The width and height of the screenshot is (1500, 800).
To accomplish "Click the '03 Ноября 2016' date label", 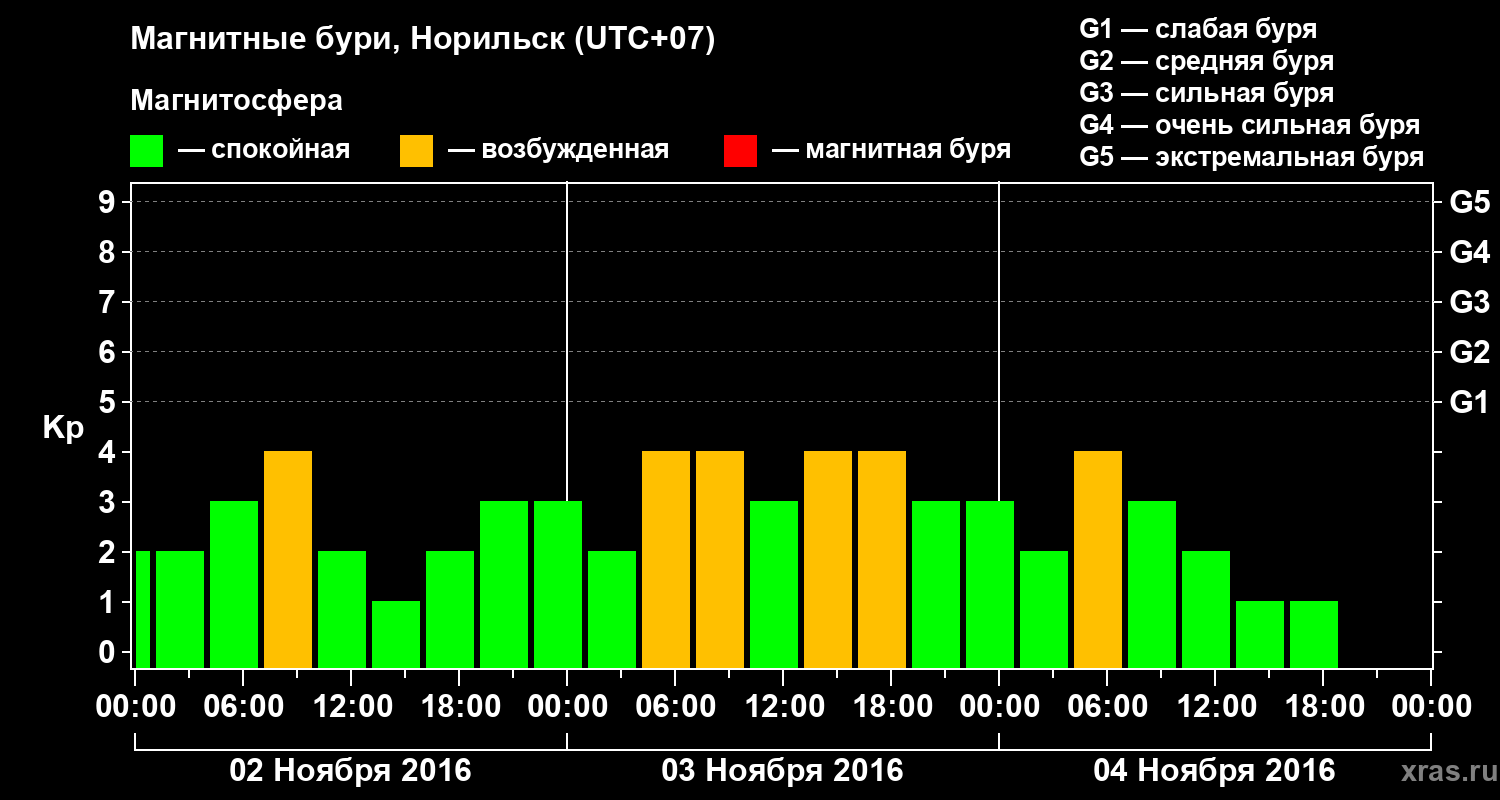I will click(x=782, y=771).
